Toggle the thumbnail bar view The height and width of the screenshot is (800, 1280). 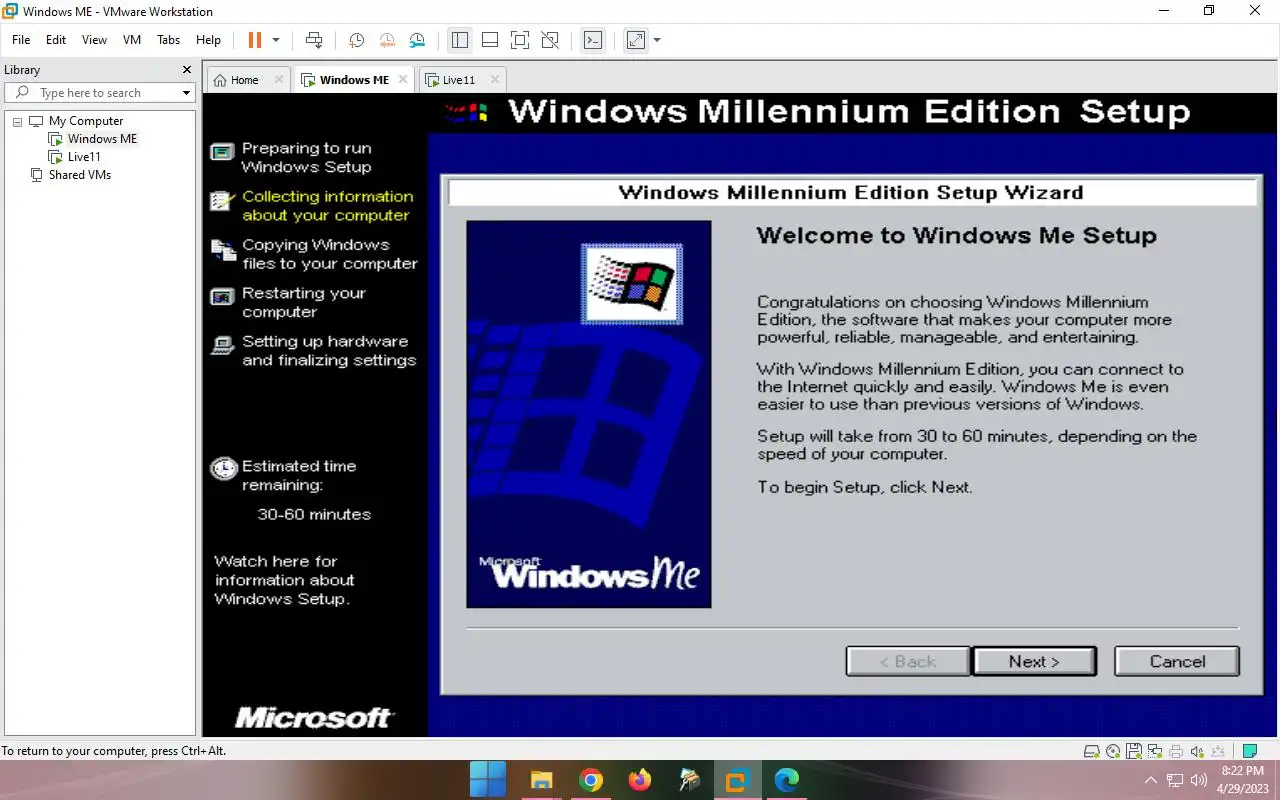pos(490,40)
